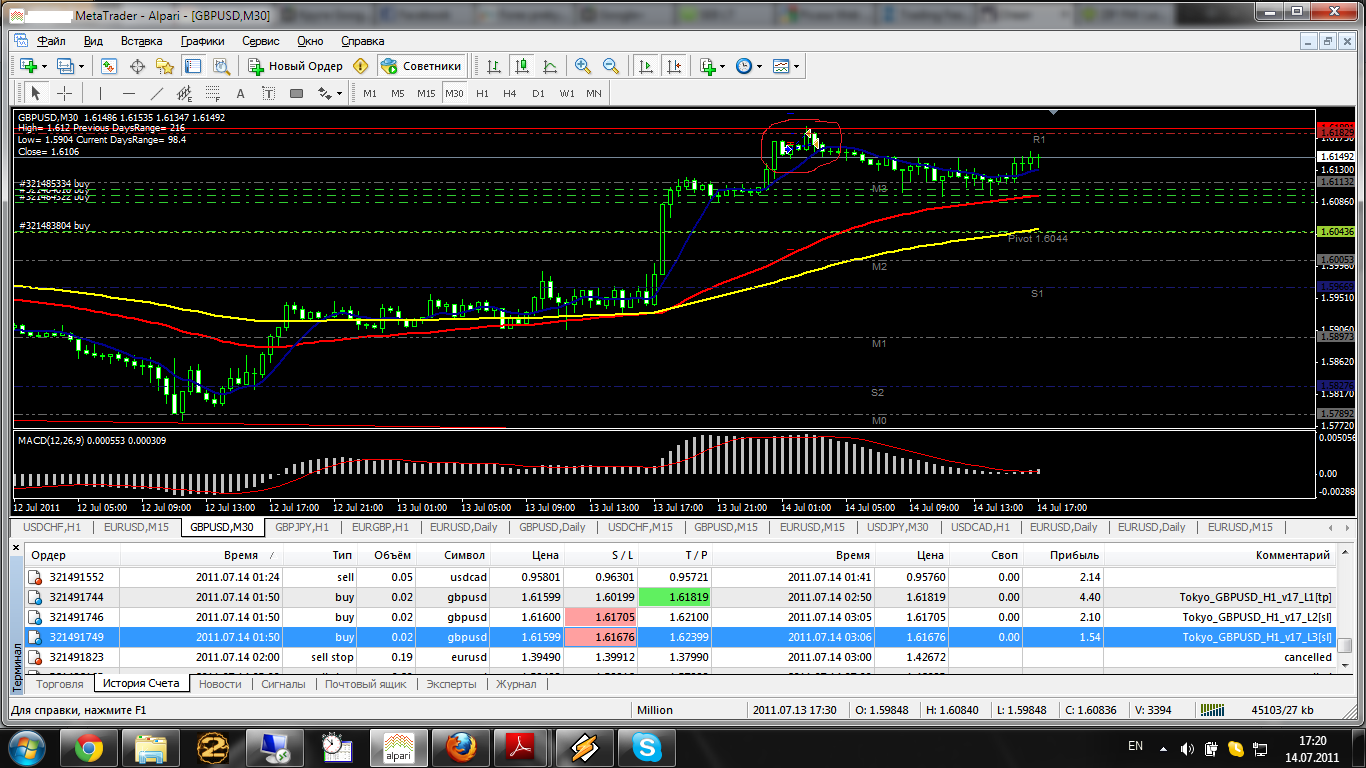Open the Strategy Tester magnifier icon

[x=221, y=66]
